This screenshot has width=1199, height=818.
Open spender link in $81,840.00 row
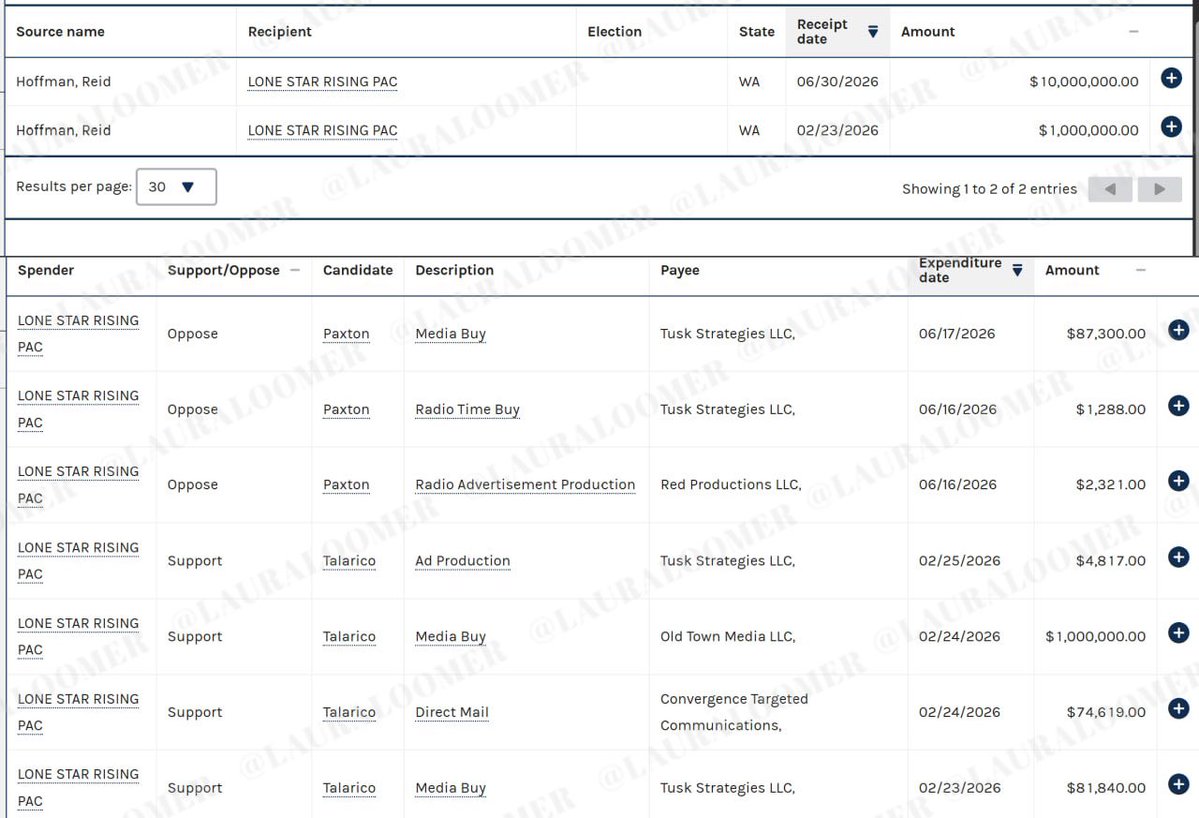click(78, 787)
